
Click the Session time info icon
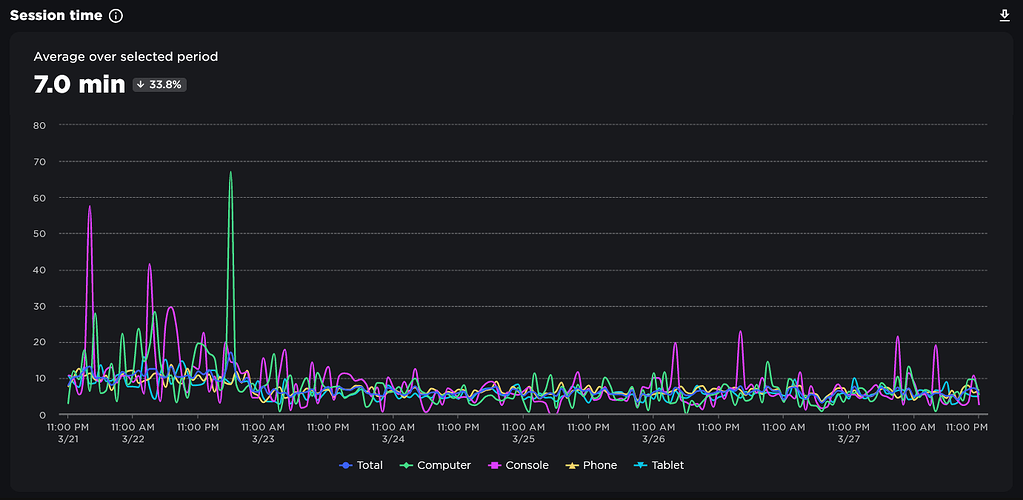[x=116, y=16]
